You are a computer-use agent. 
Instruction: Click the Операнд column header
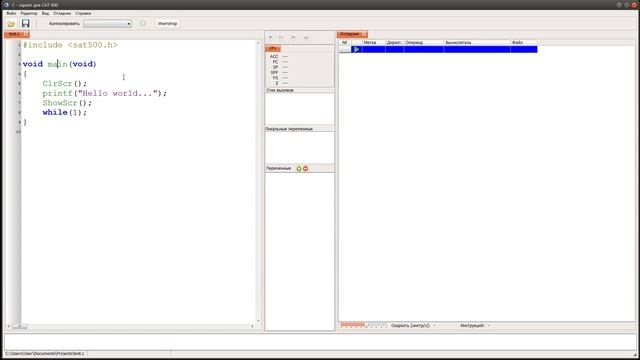click(x=423, y=42)
